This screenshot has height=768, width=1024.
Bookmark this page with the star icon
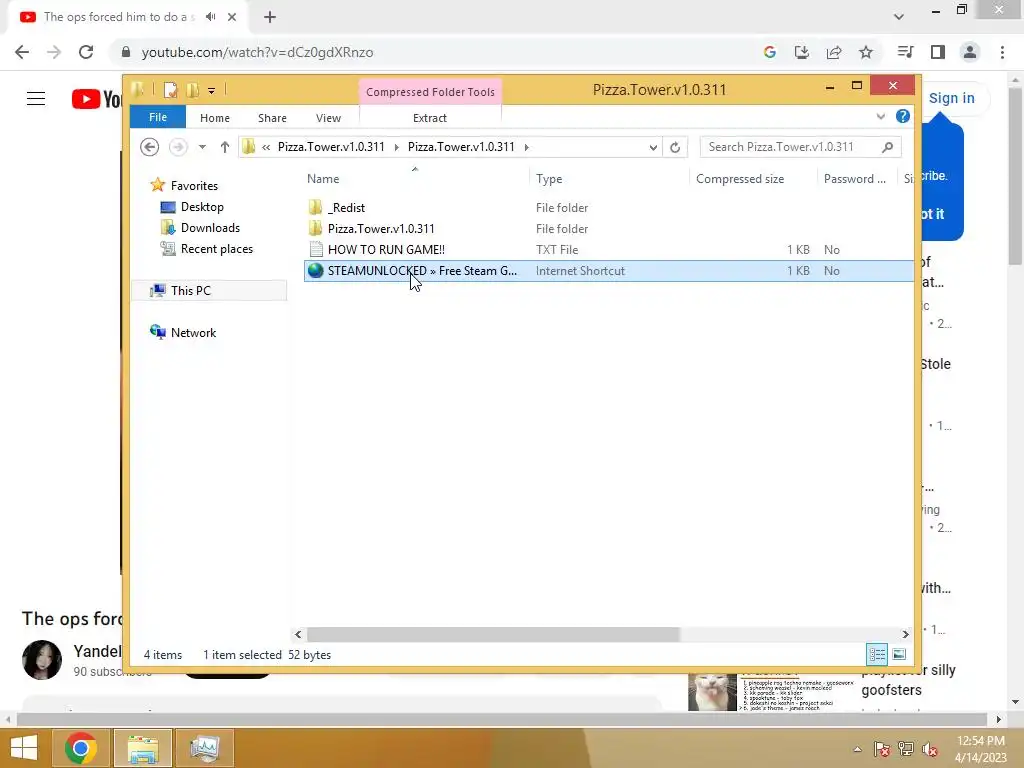[x=866, y=52]
